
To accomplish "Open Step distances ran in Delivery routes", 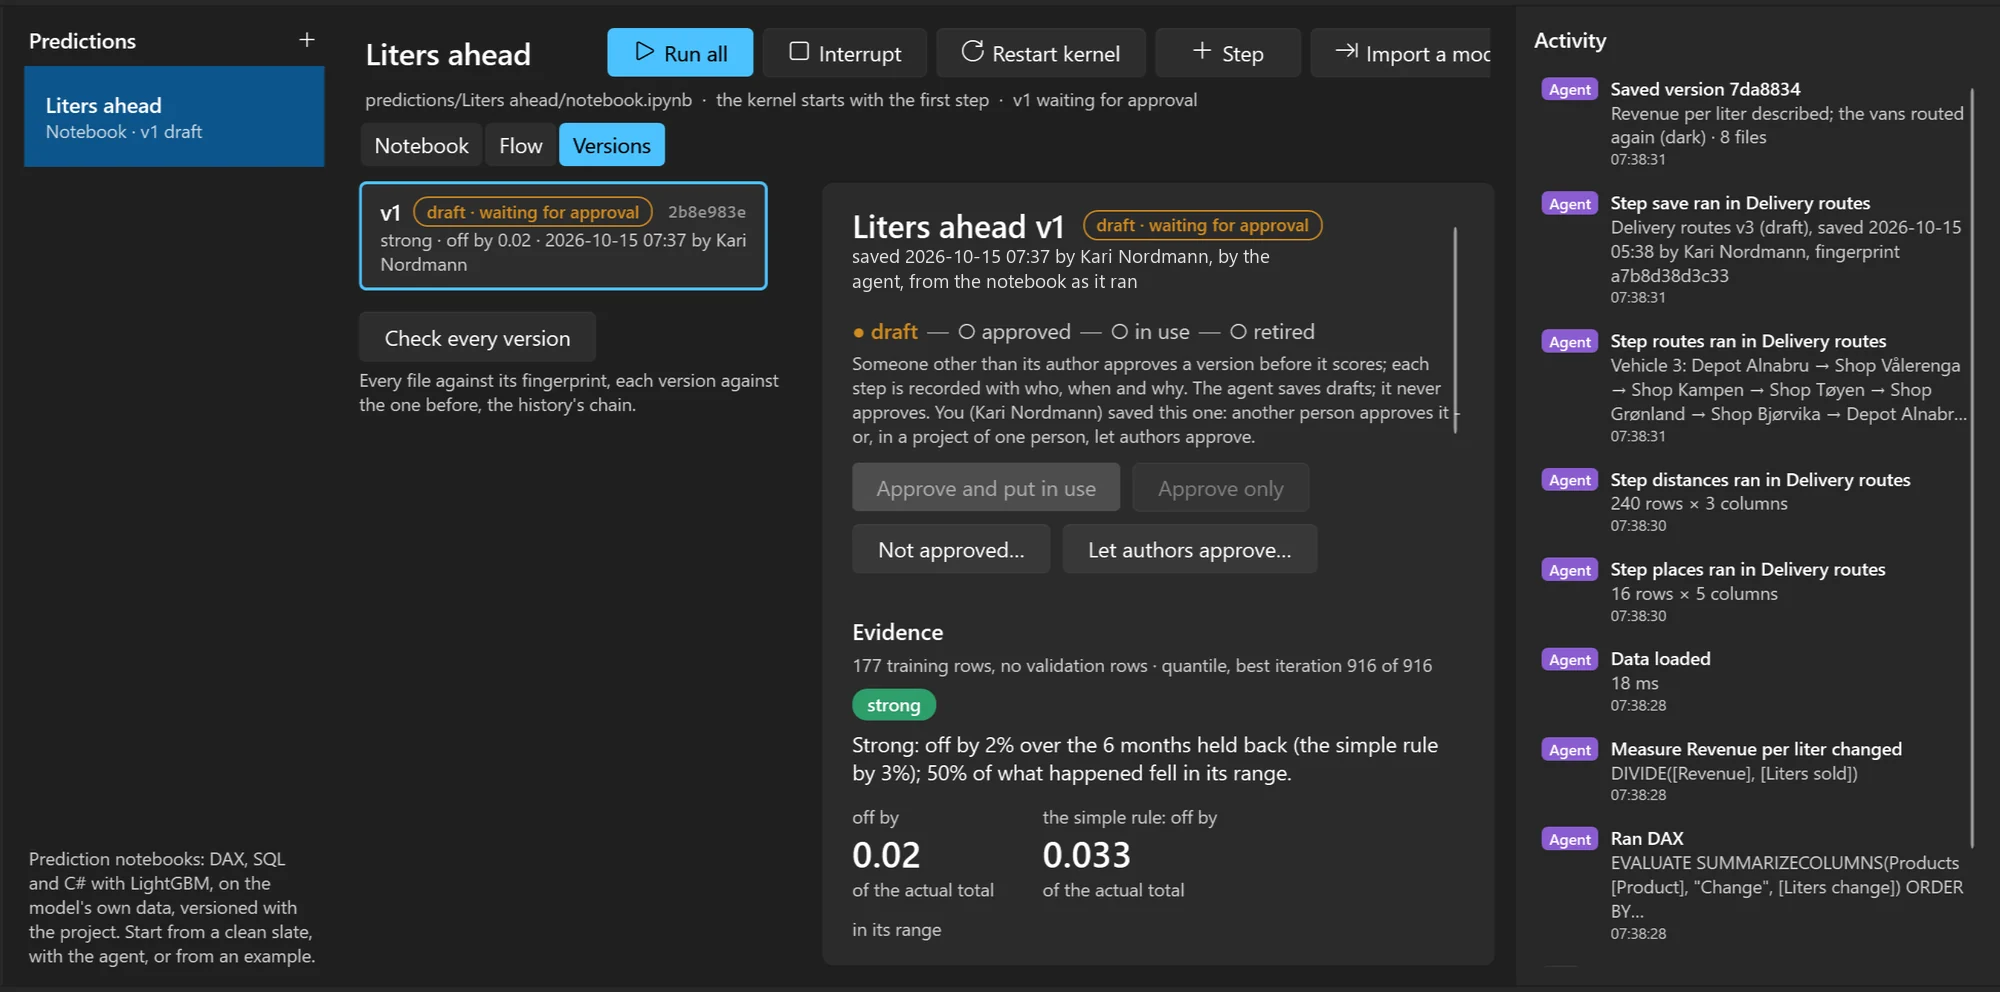I will point(1755,501).
